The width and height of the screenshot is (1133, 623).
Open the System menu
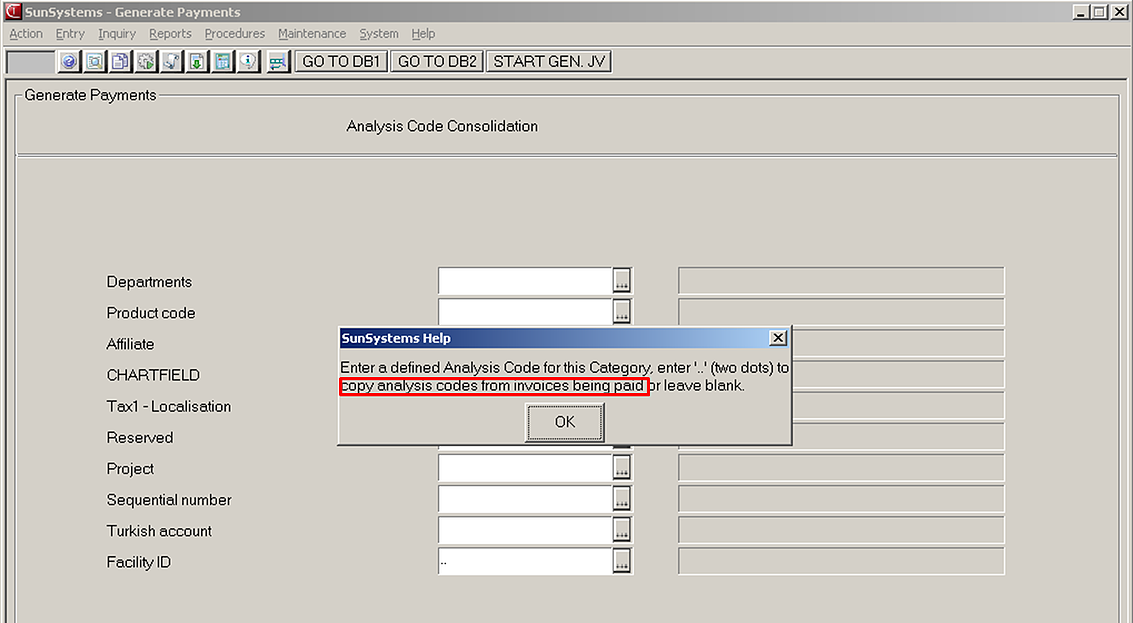379,34
